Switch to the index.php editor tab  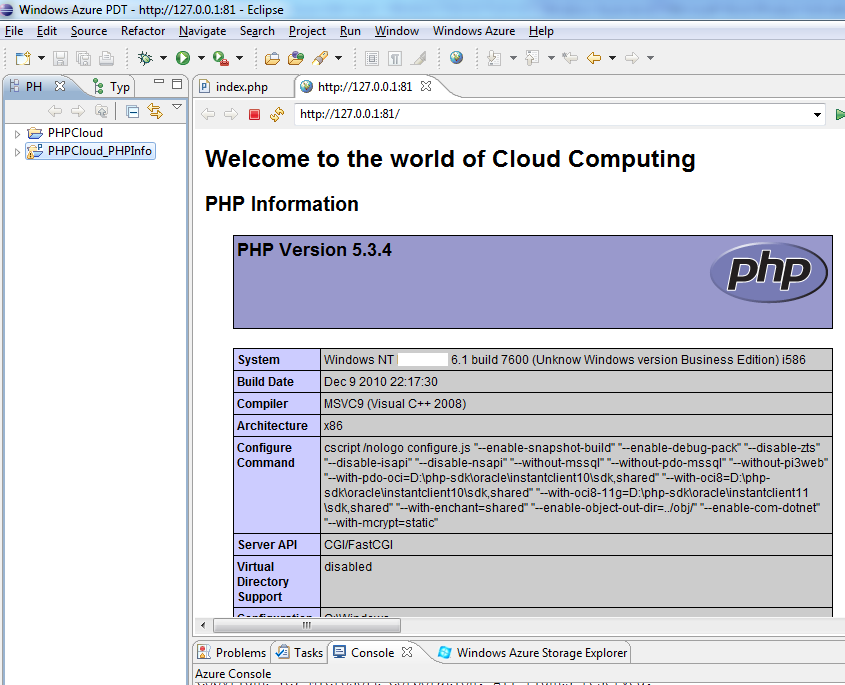tap(241, 87)
